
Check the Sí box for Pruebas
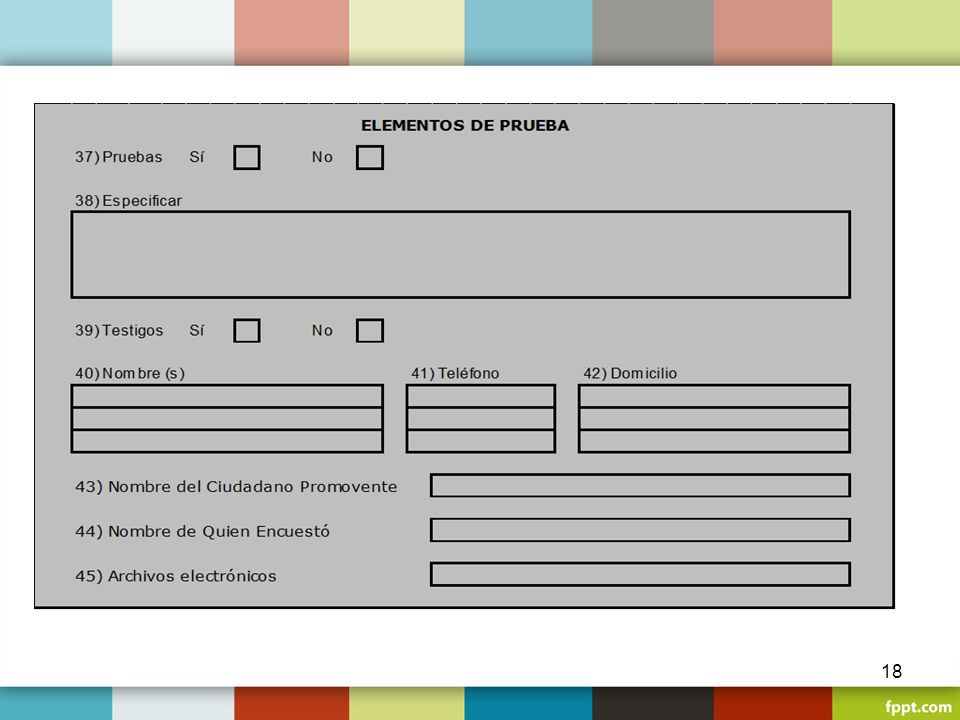(x=247, y=157)
